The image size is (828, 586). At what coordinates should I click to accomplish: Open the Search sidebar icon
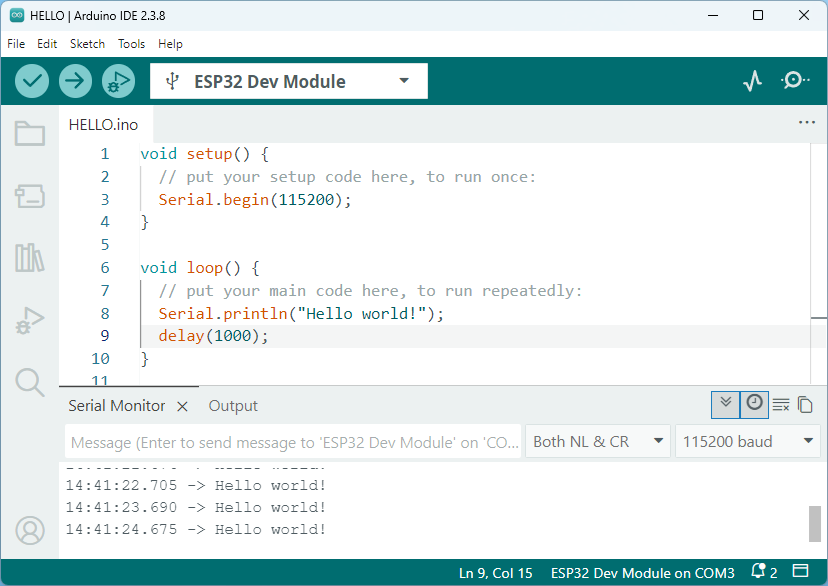[x=30, y=382]
